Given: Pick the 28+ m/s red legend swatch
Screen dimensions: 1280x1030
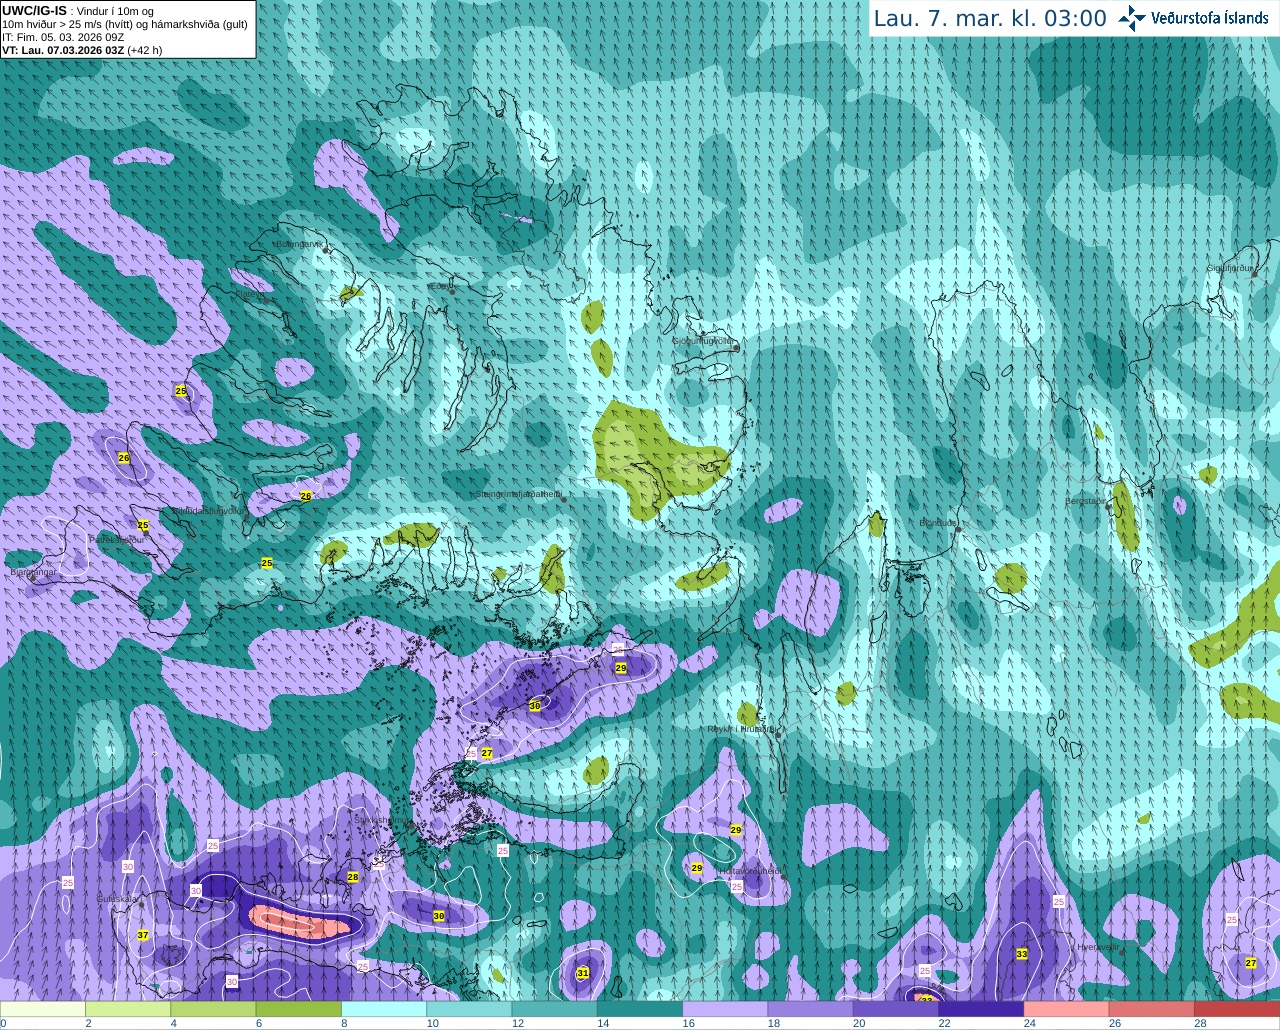Looking at the screenshot, I should point(1237,1009).
